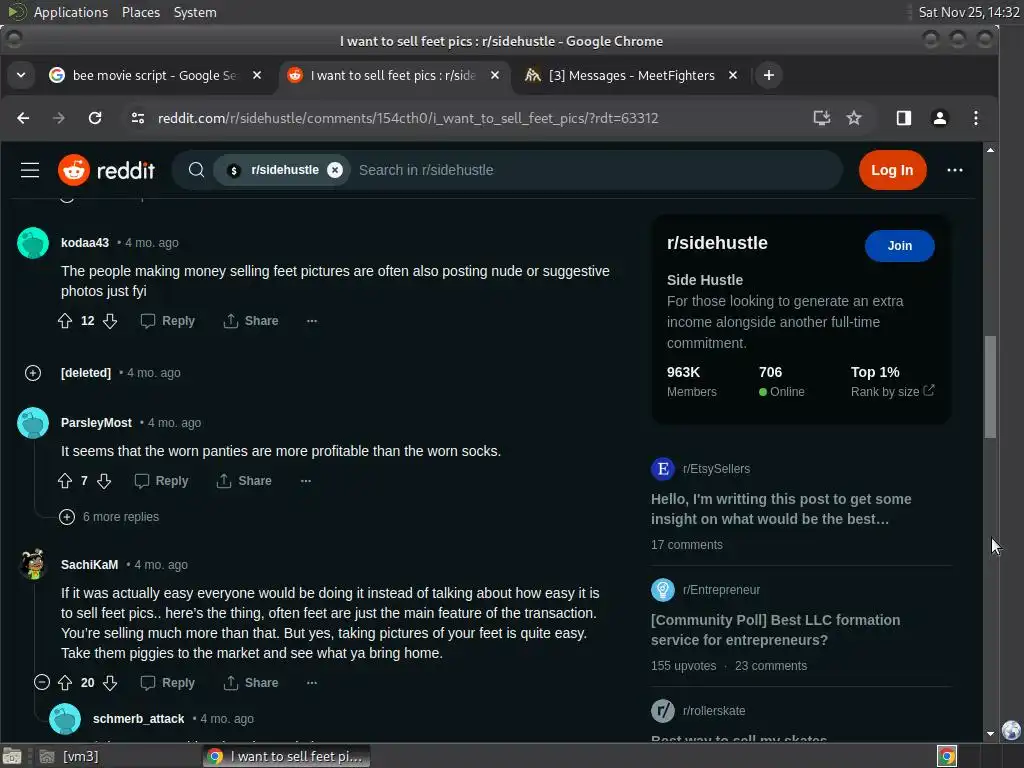Open the tab search dropdown arrow
Viewport: 1024px width, 768px height.
21,76
